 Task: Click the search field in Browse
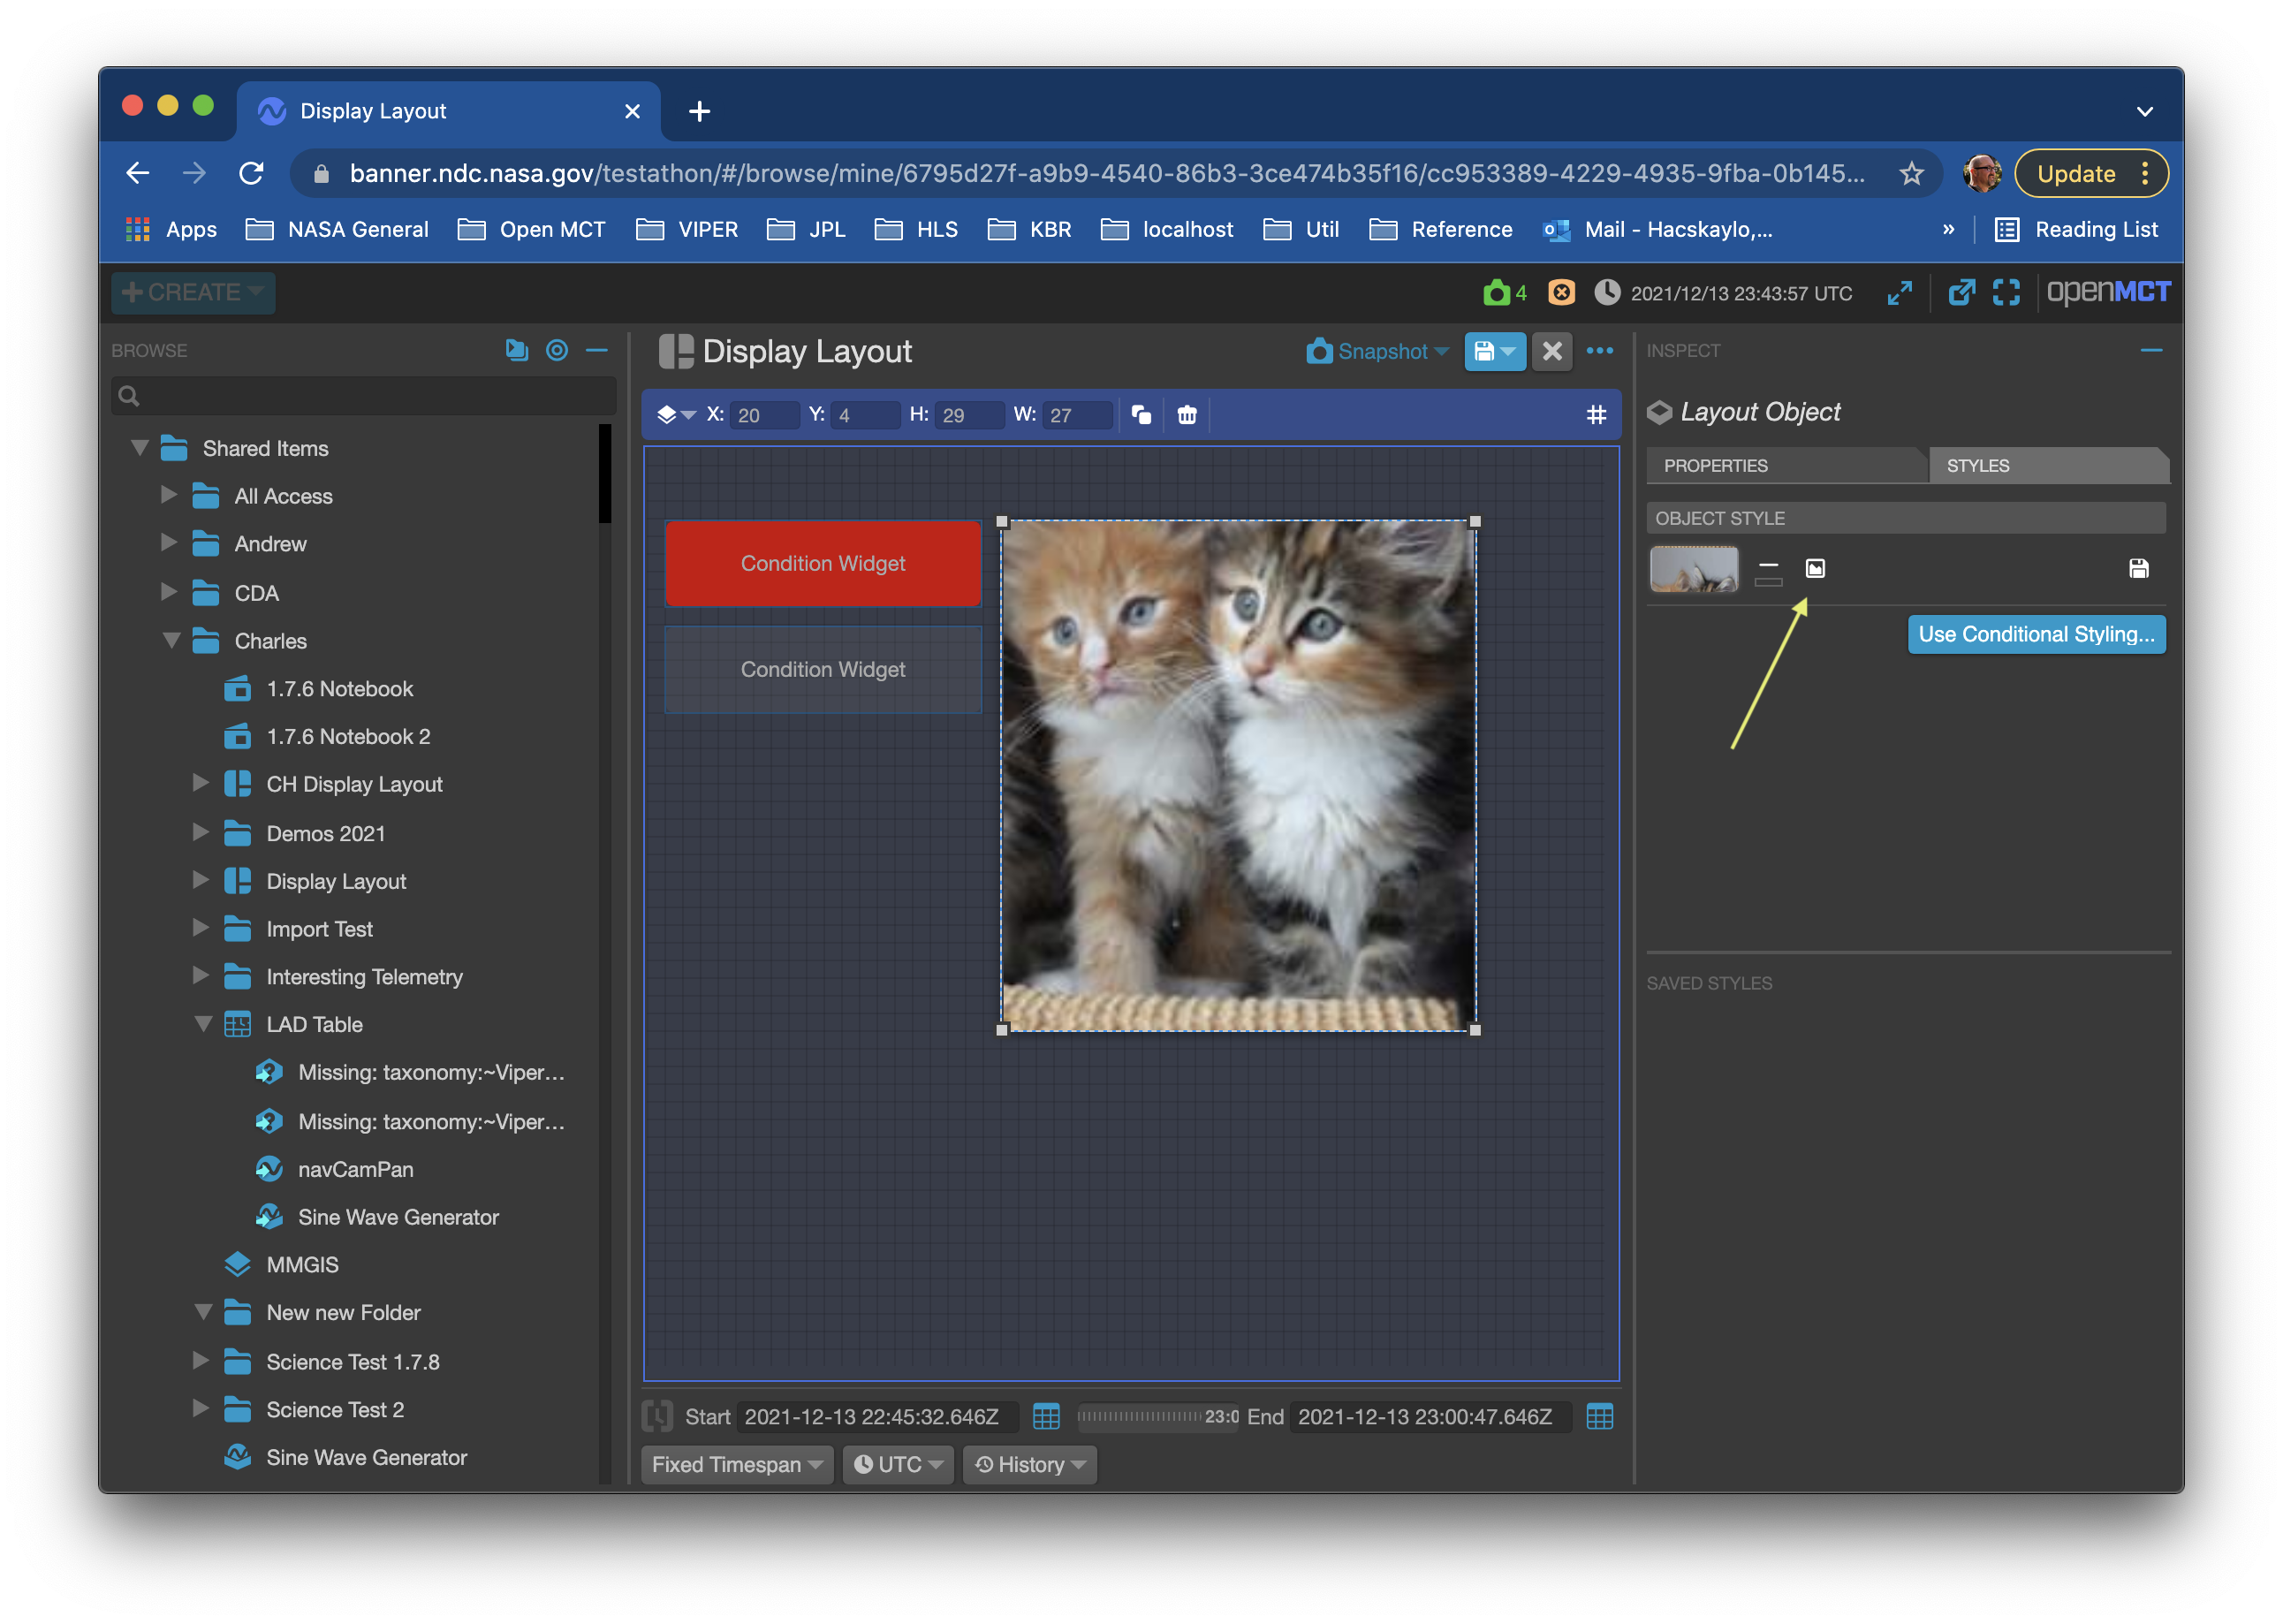pos(363,396)
